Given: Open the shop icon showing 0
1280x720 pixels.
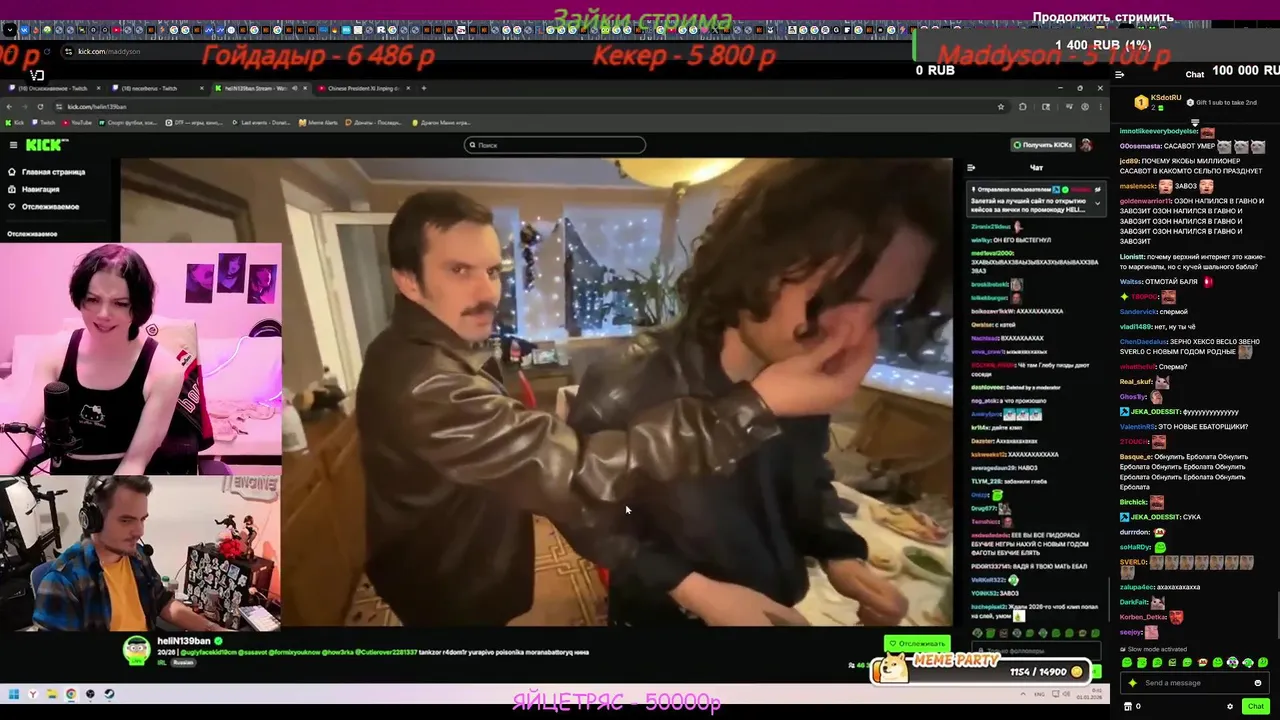Looking at the screenshot, I should tap(1132, 706).
